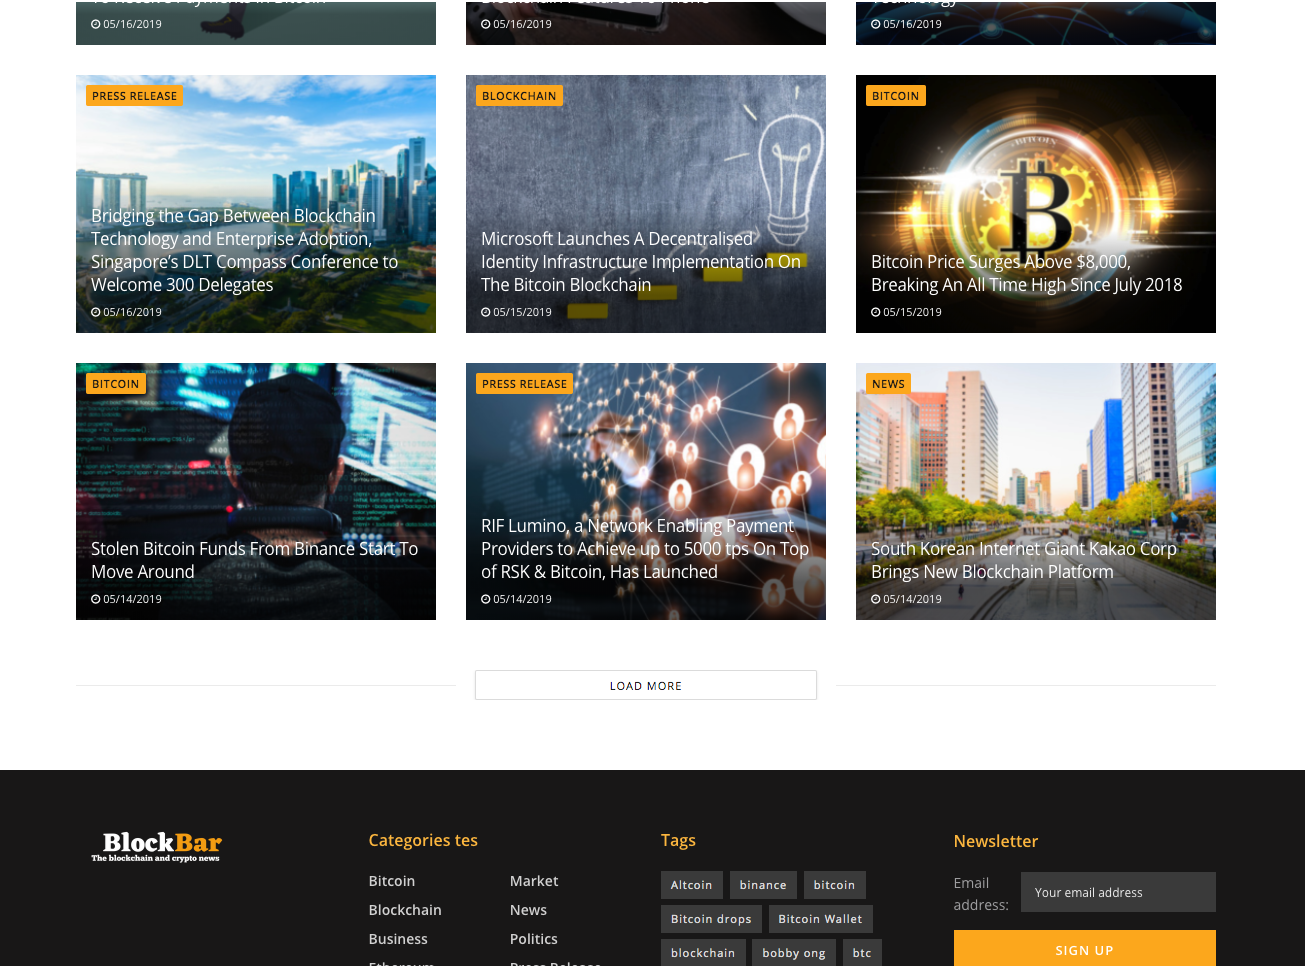Click the 'Bitcoin drops' tag

[x=711, y=919]
